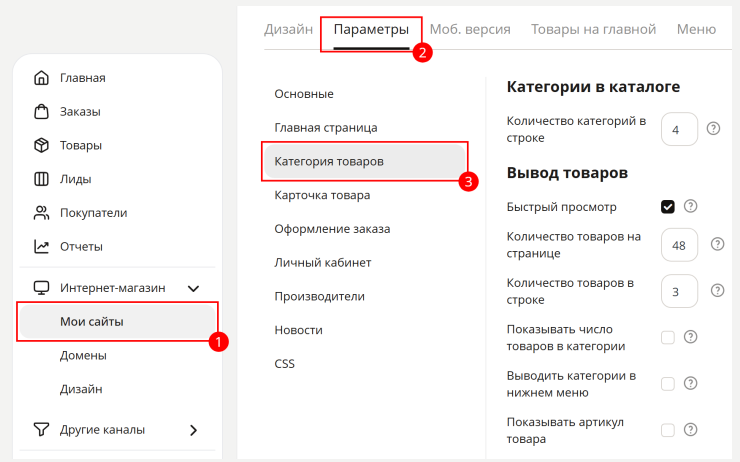This screenshot has width=740, height=462.
Task: Open help for Выводить категории в нижнем меню
Action: (x=690, y=383)
